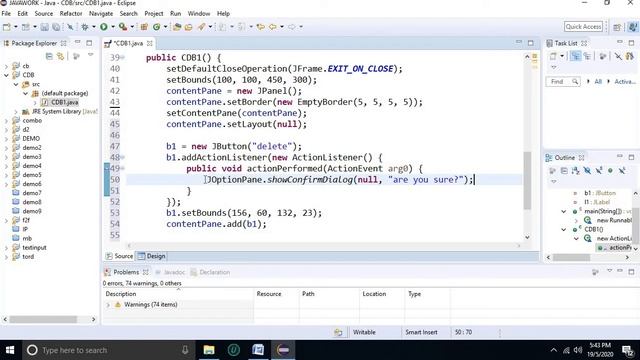Collapse the CDB project node
The height and width of the screenshot is (360, 640).
[x=6, y=75]
